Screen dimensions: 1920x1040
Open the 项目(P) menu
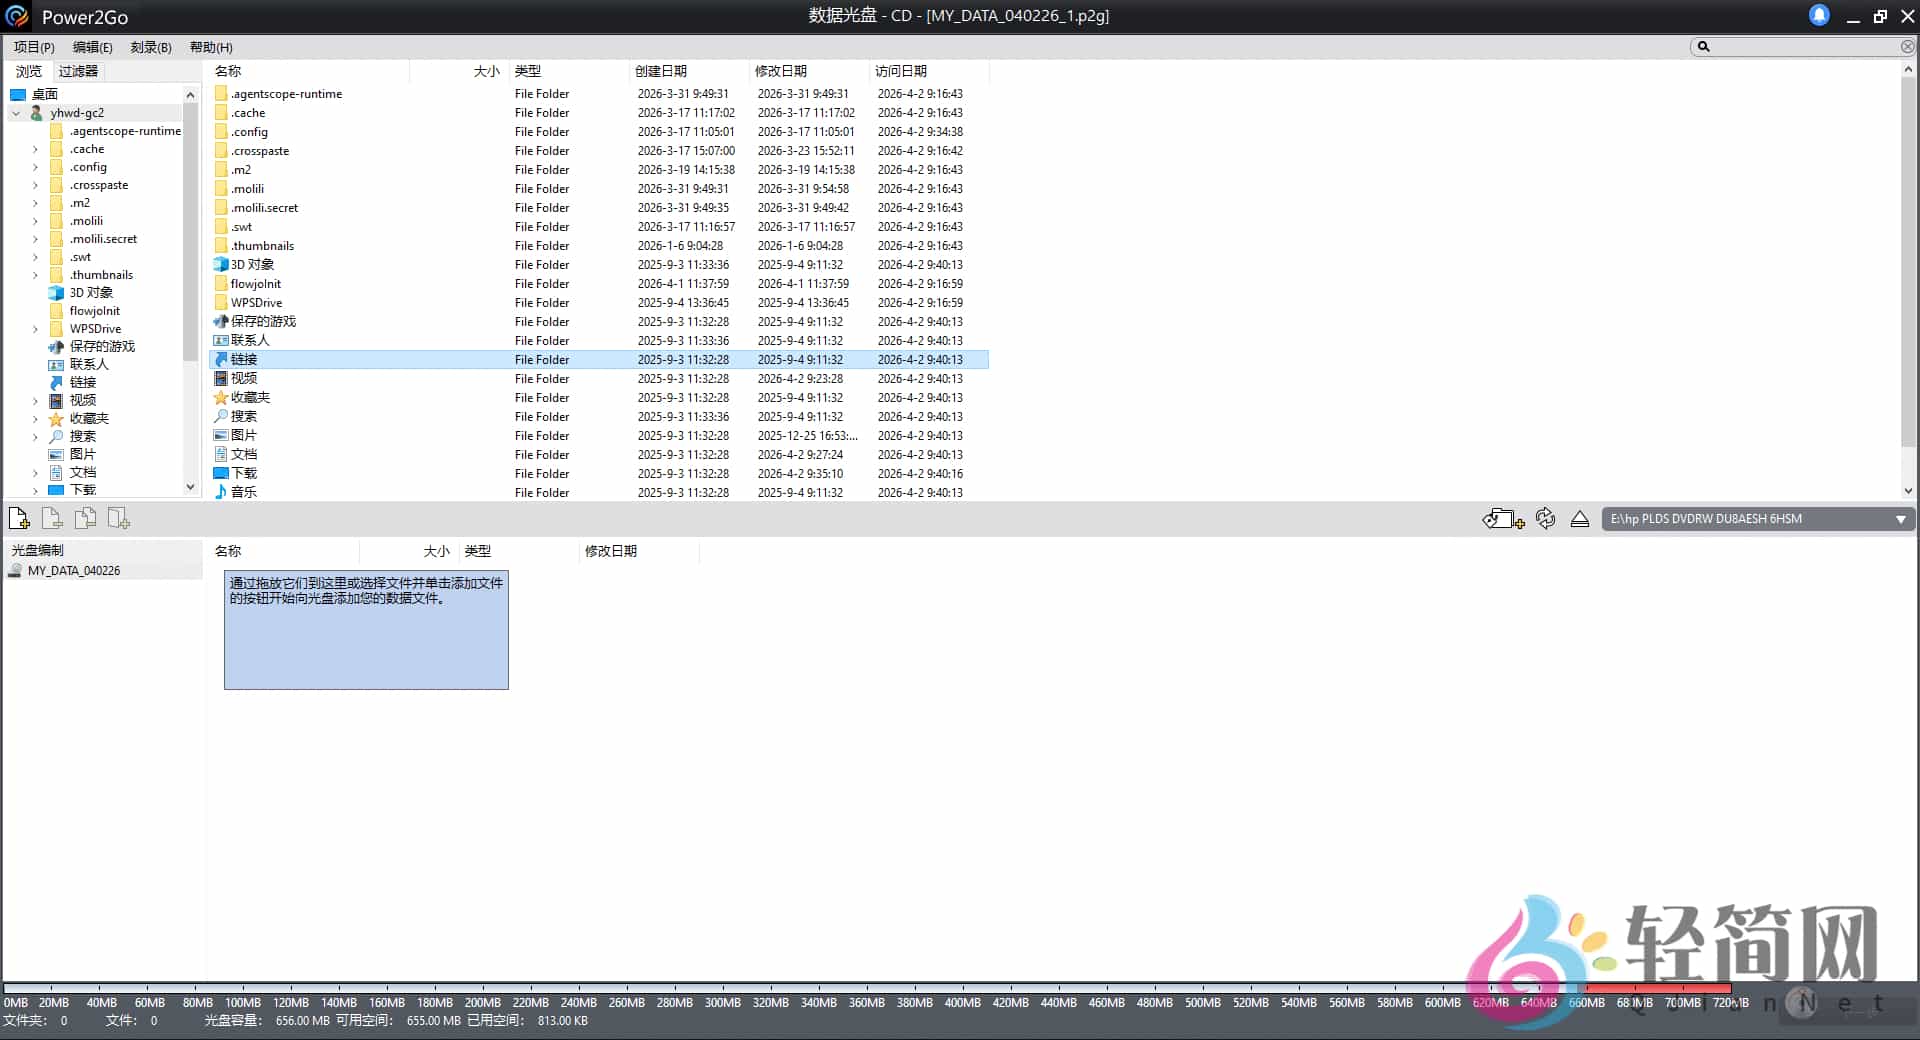[x=34, y=47]
